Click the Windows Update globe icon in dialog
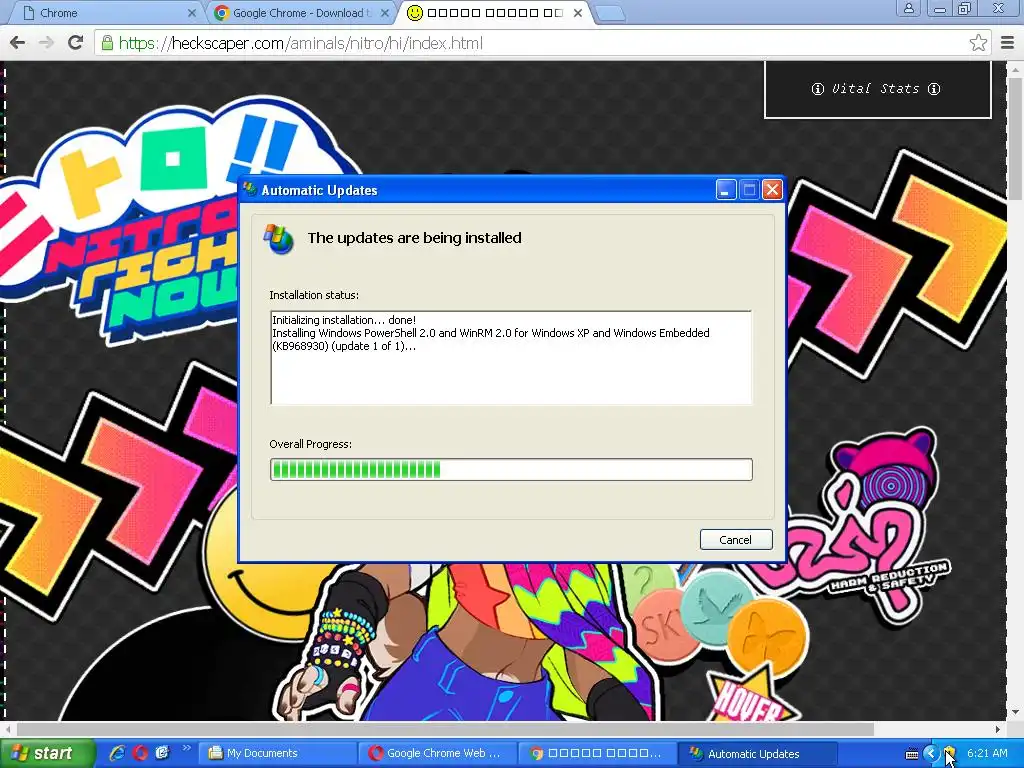The image size is (1024, 768). 279,239
